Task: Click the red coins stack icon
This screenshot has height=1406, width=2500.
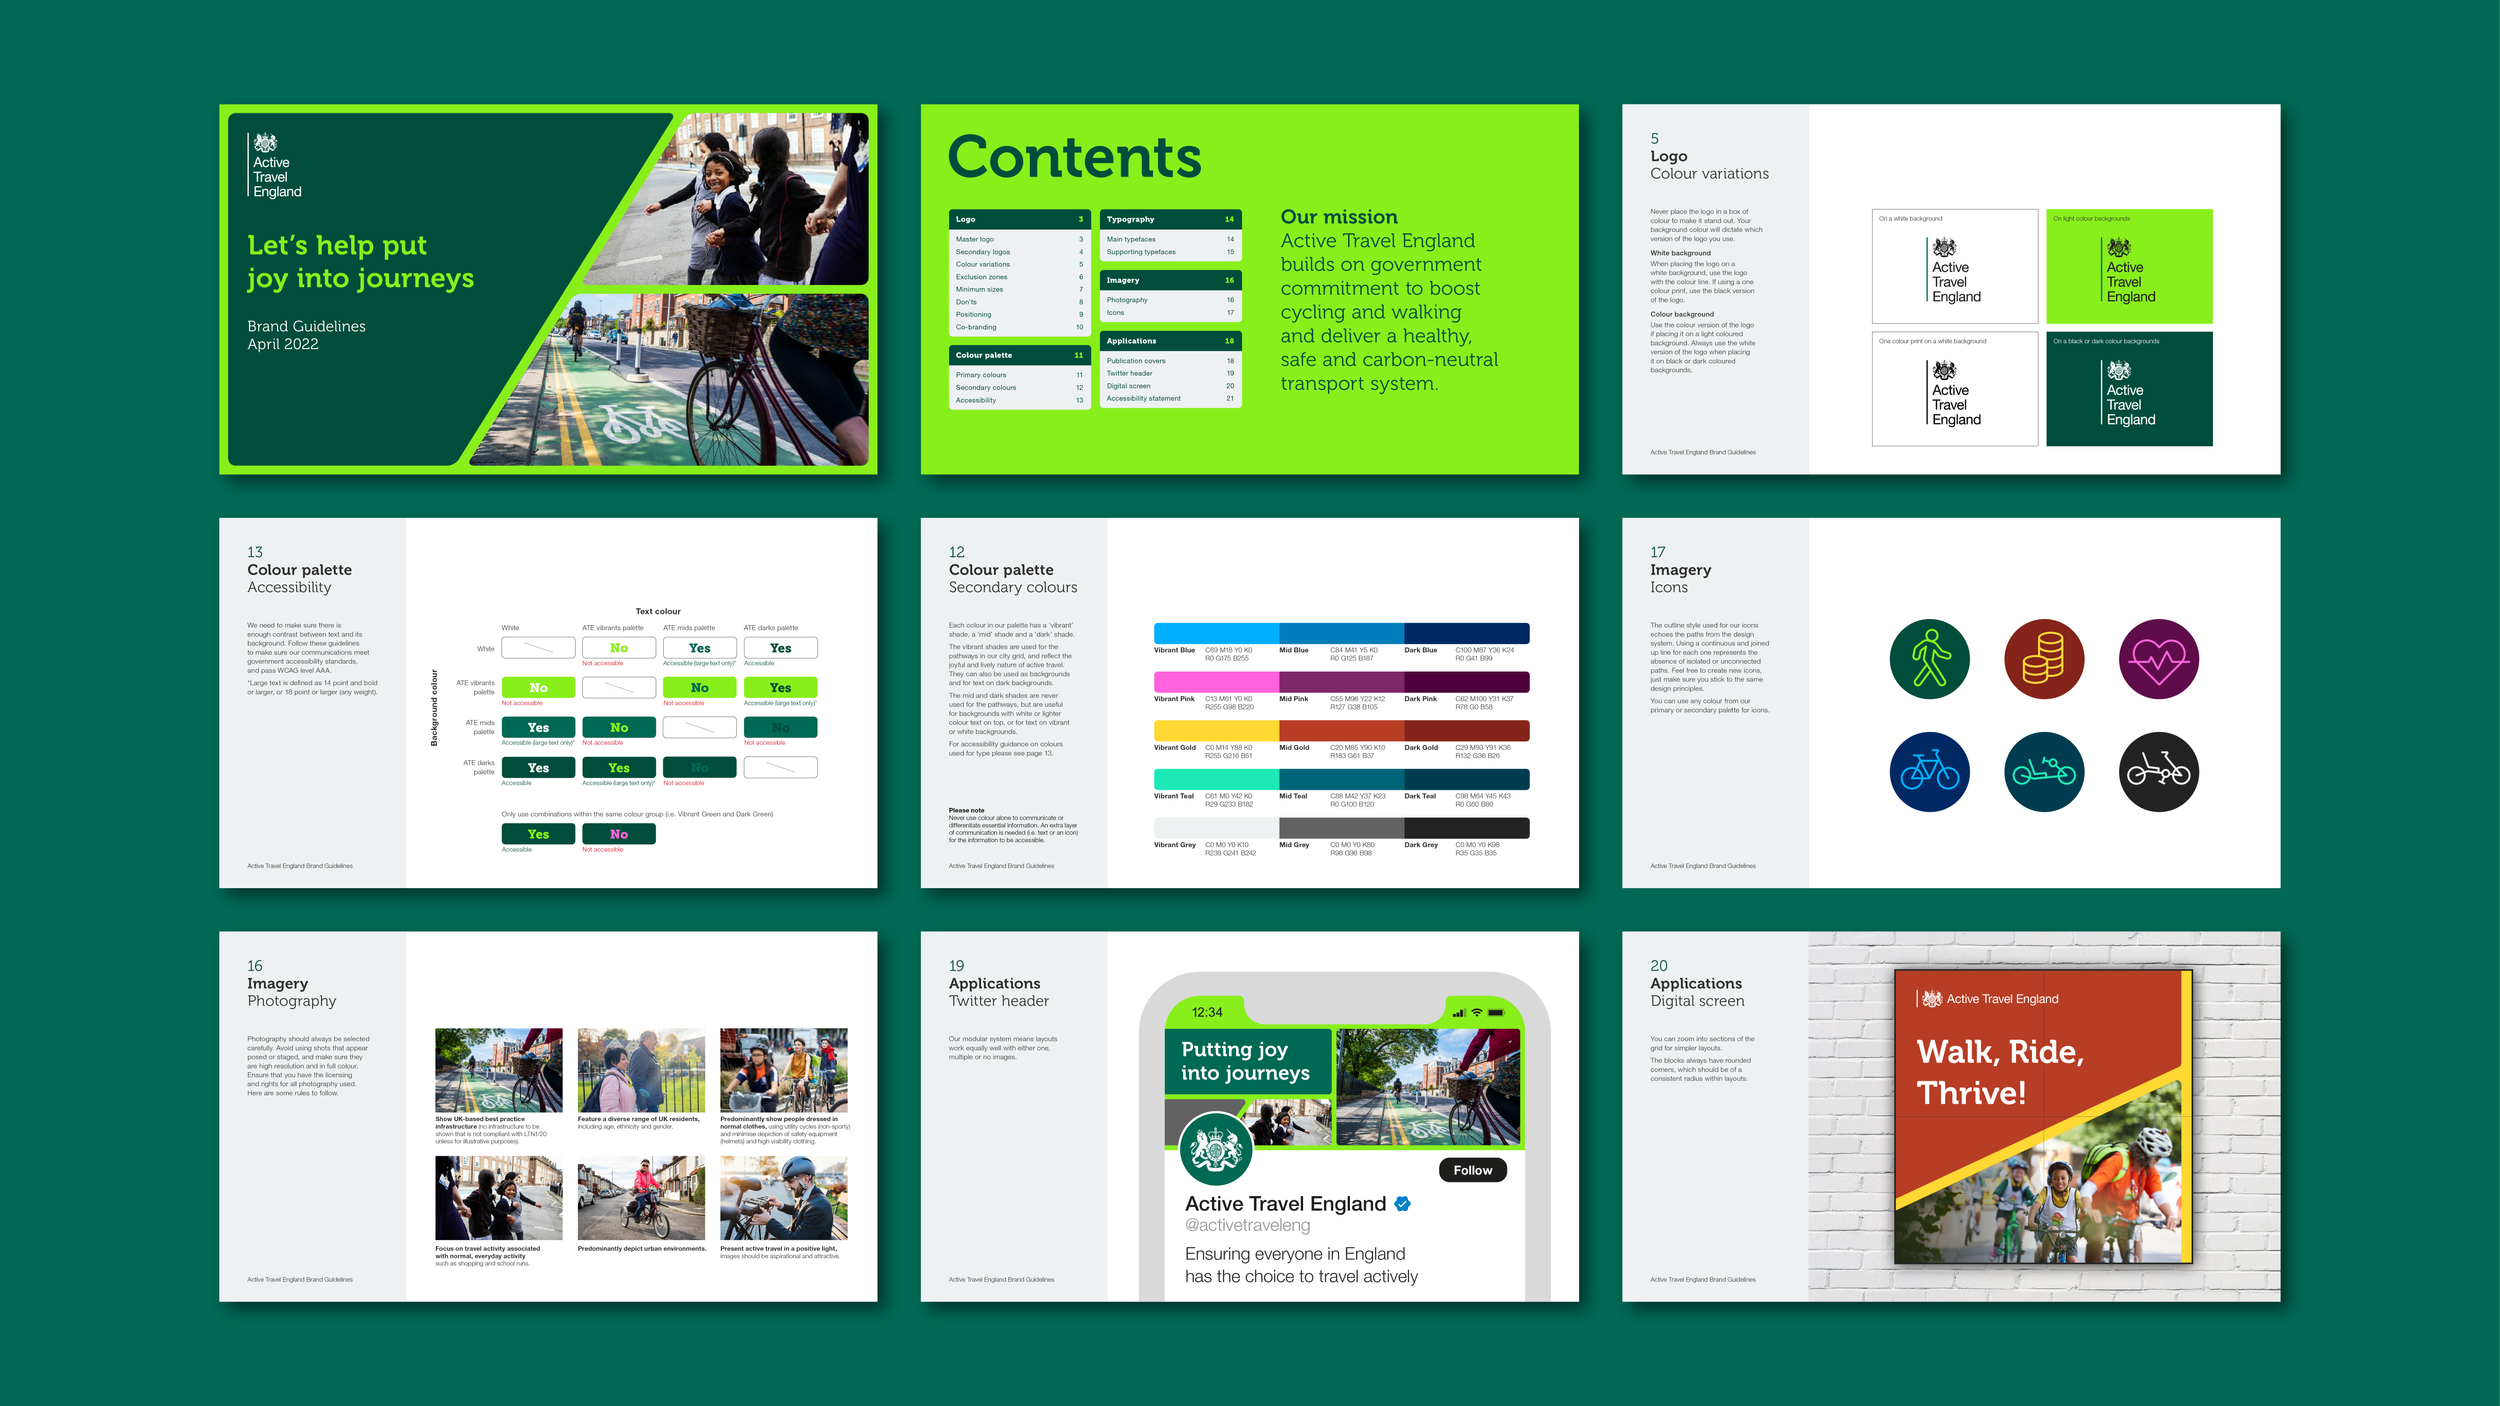Action: tap(2044, 659)
